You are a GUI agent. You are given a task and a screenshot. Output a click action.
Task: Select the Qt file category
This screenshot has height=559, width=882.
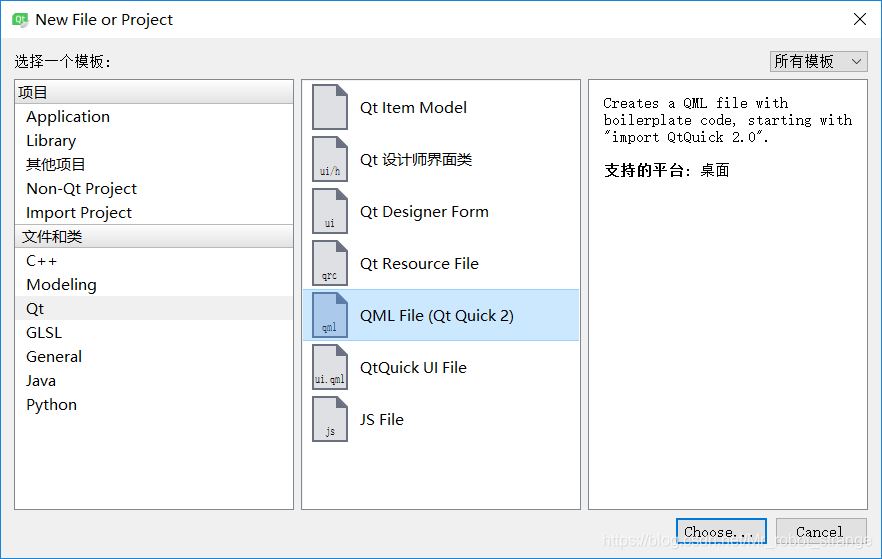[154, 308]
